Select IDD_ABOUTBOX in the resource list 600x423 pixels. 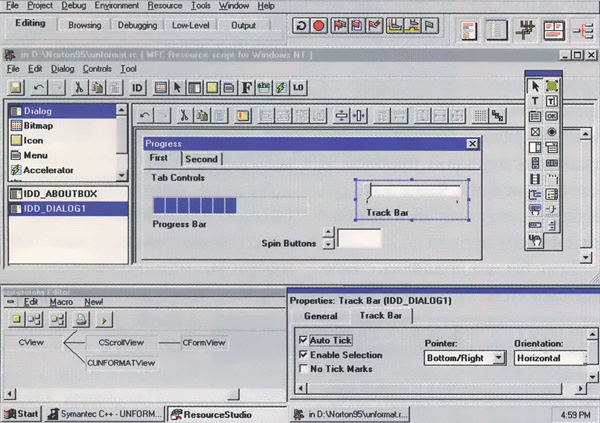[56, 193]
